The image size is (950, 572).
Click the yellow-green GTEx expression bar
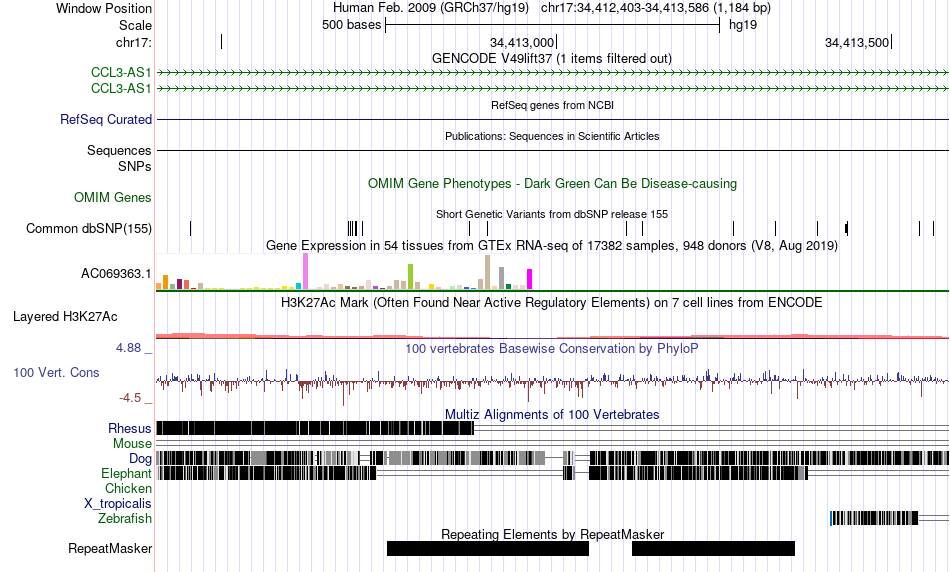tap(410, 277)
